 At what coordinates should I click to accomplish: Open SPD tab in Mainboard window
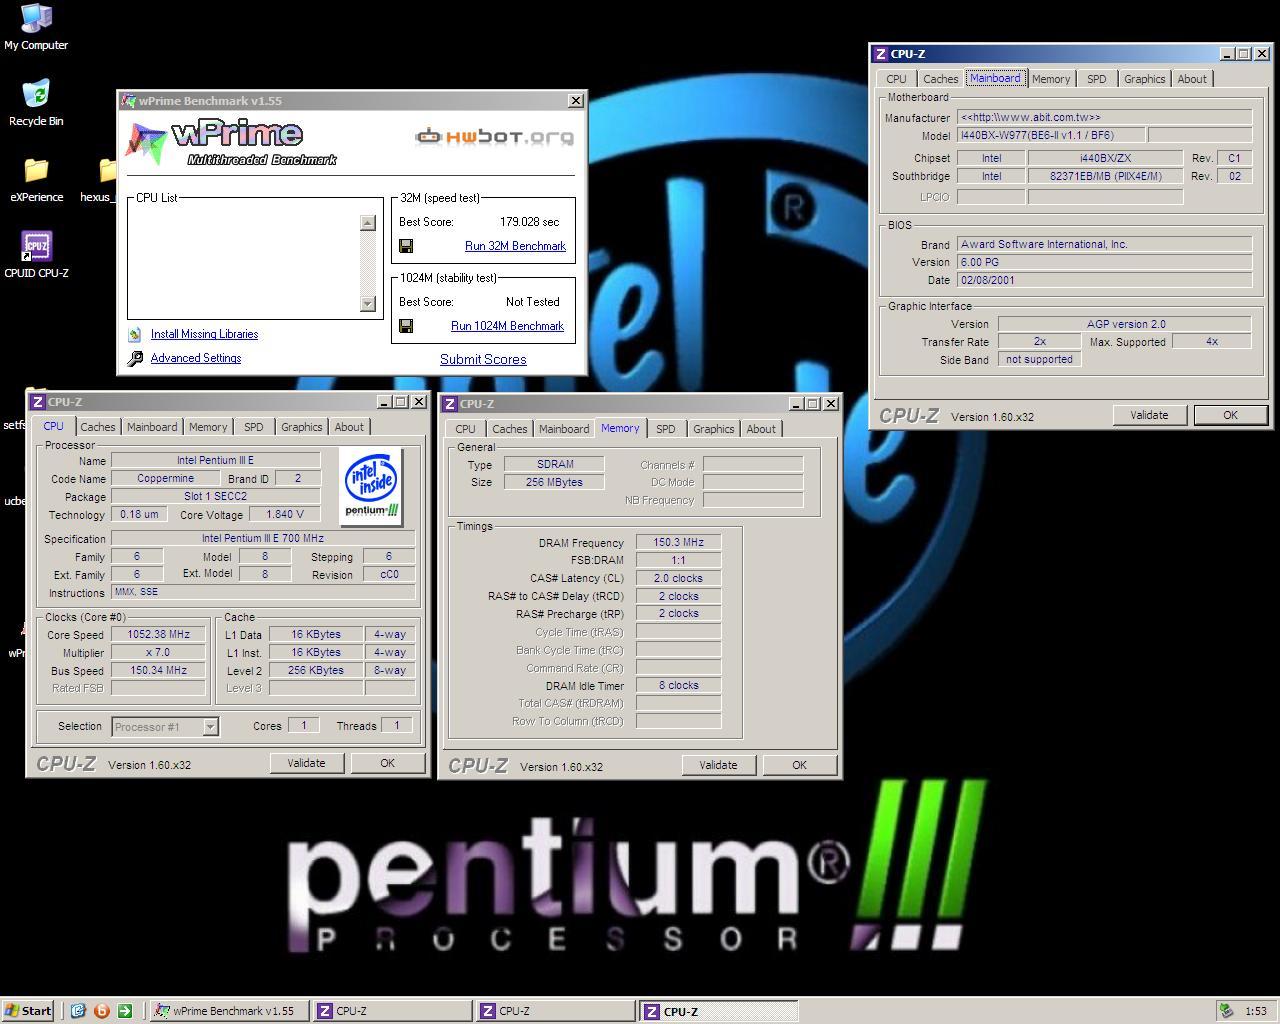(x=1097, y=79)
